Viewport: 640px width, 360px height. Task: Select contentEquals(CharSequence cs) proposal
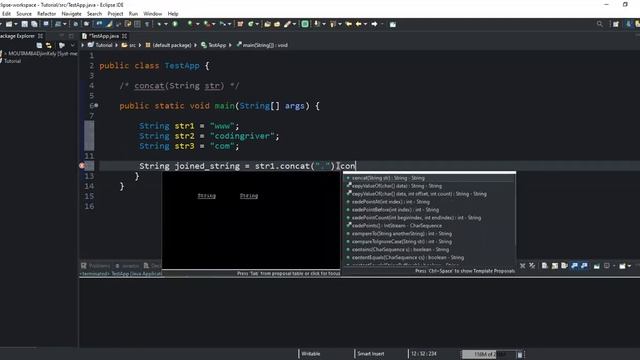coord(429,258)
